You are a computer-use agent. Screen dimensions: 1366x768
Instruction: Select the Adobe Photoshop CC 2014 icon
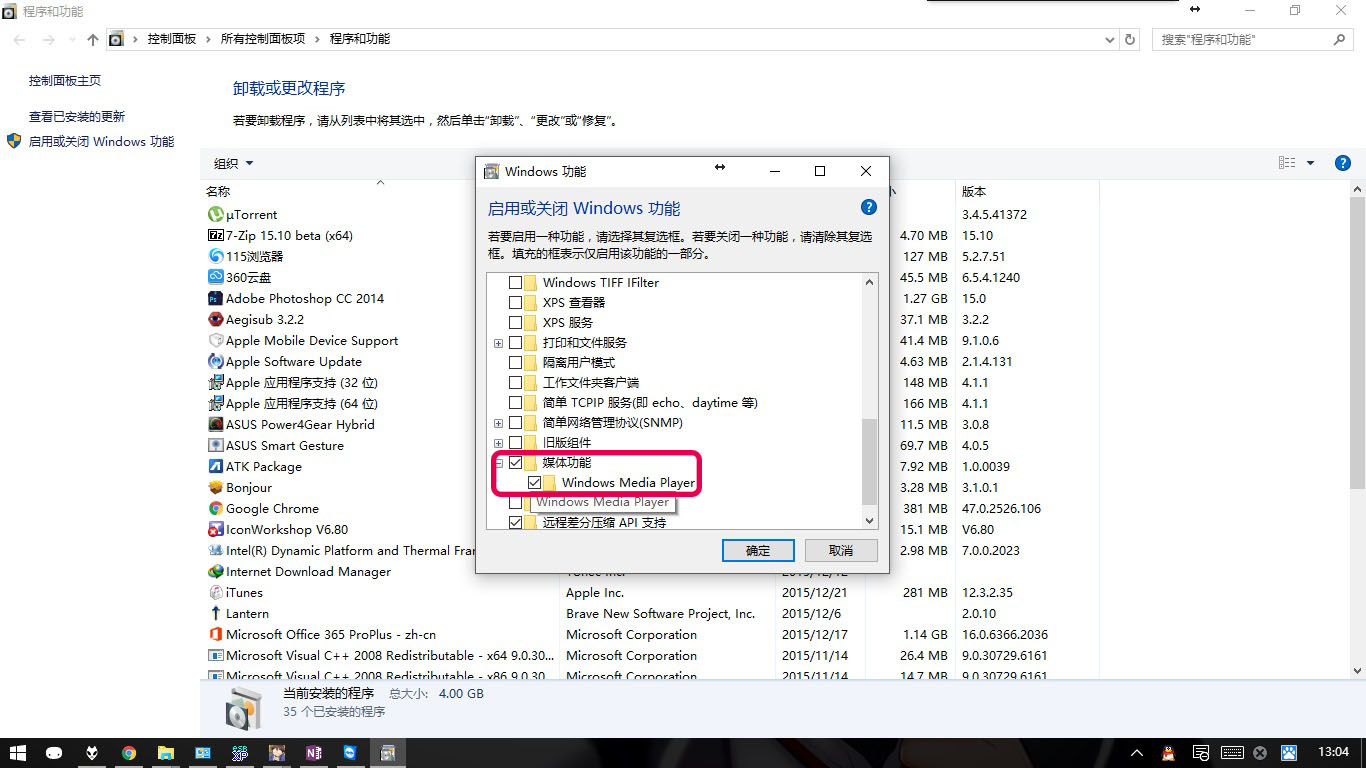[215, 298]
